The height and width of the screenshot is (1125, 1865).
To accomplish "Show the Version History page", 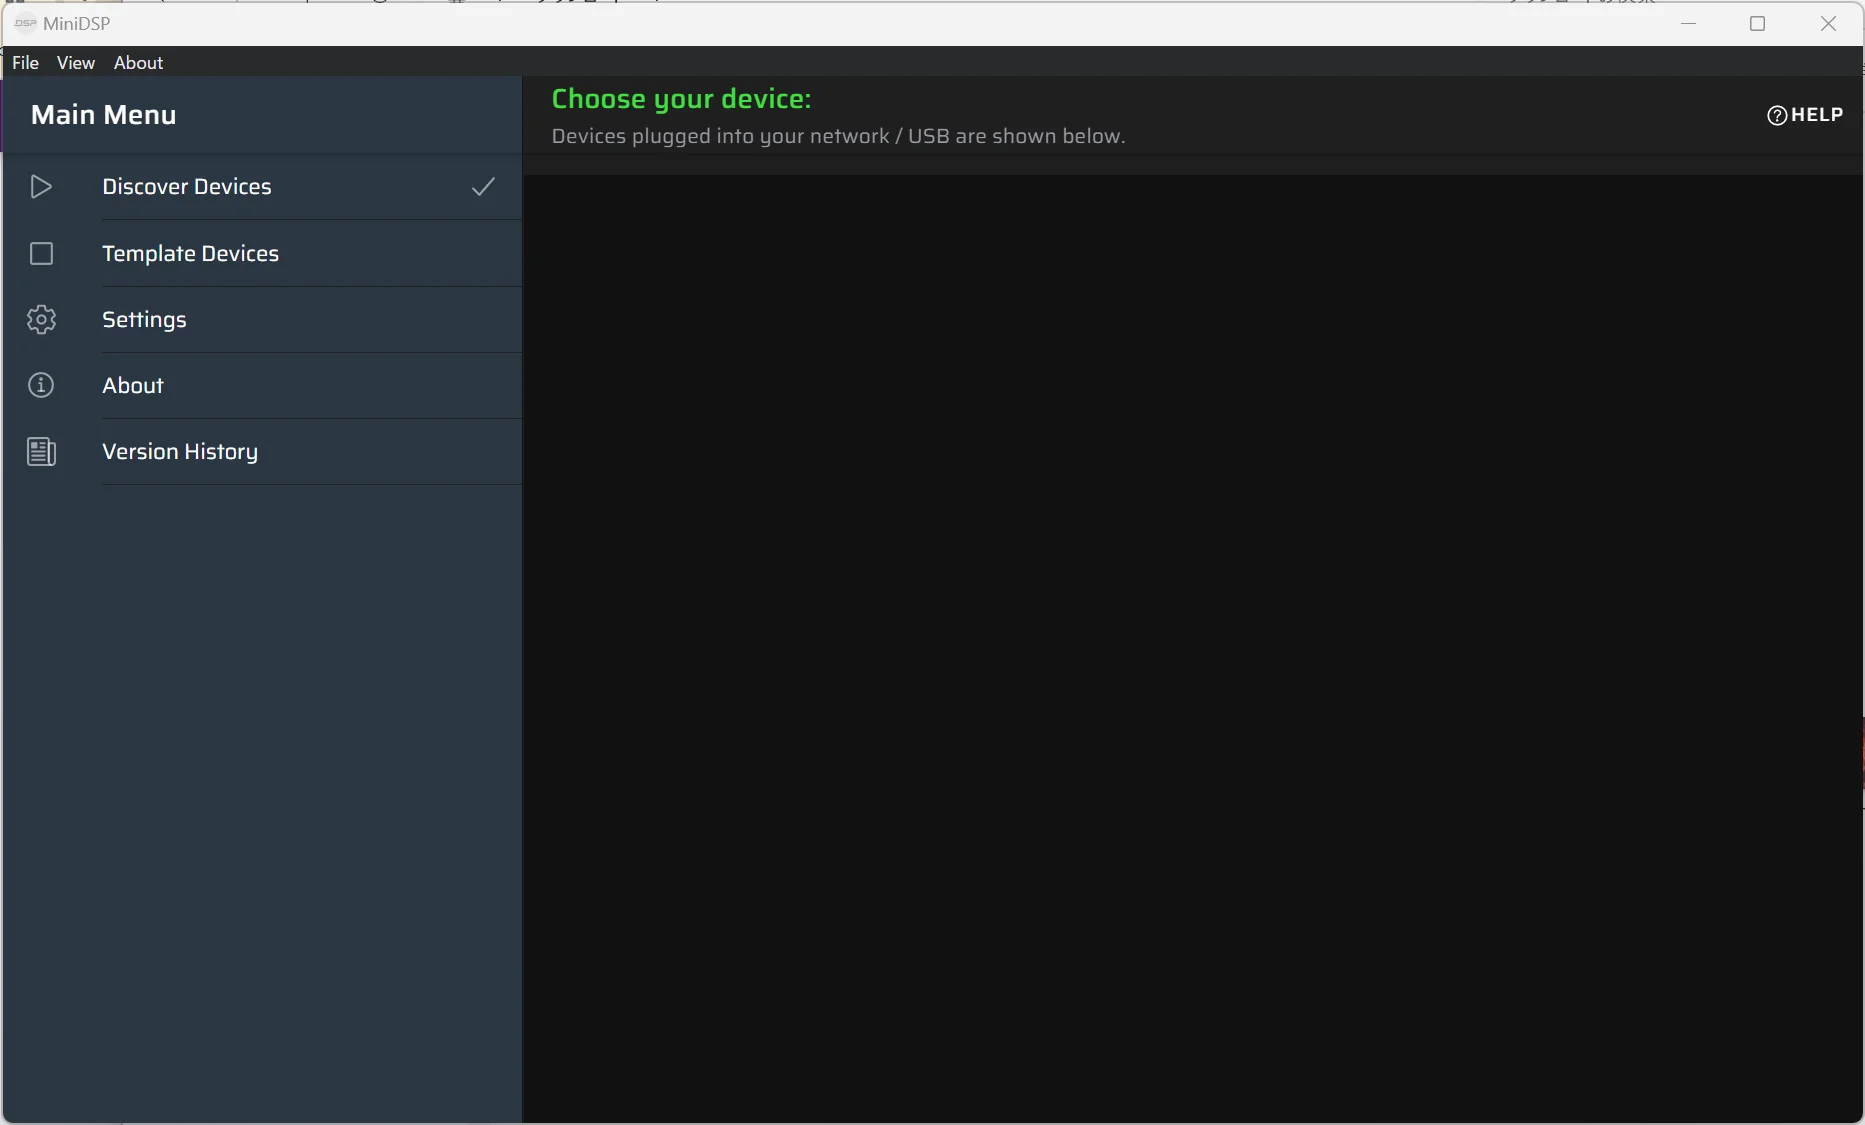I will tap(180, 452).
